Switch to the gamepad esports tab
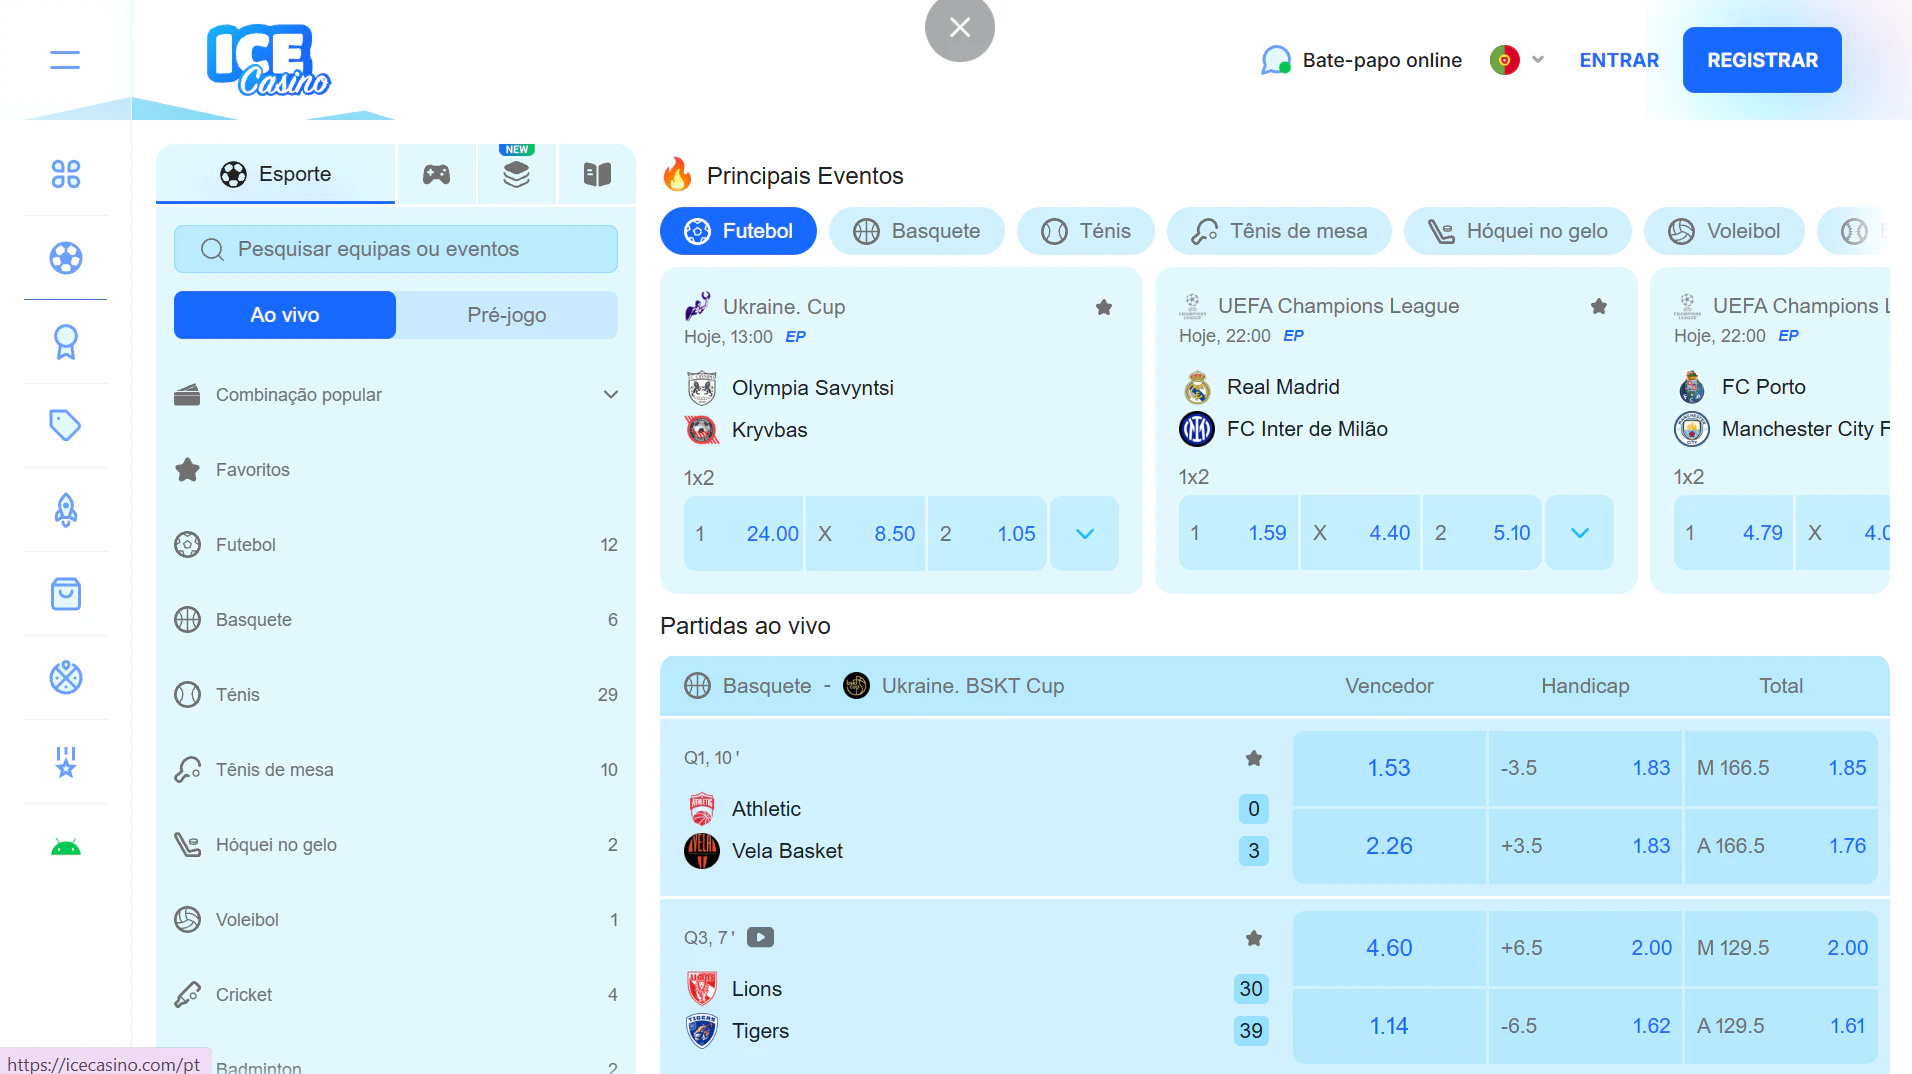This screenshot has height=1074, width=1912. (436, 174)
